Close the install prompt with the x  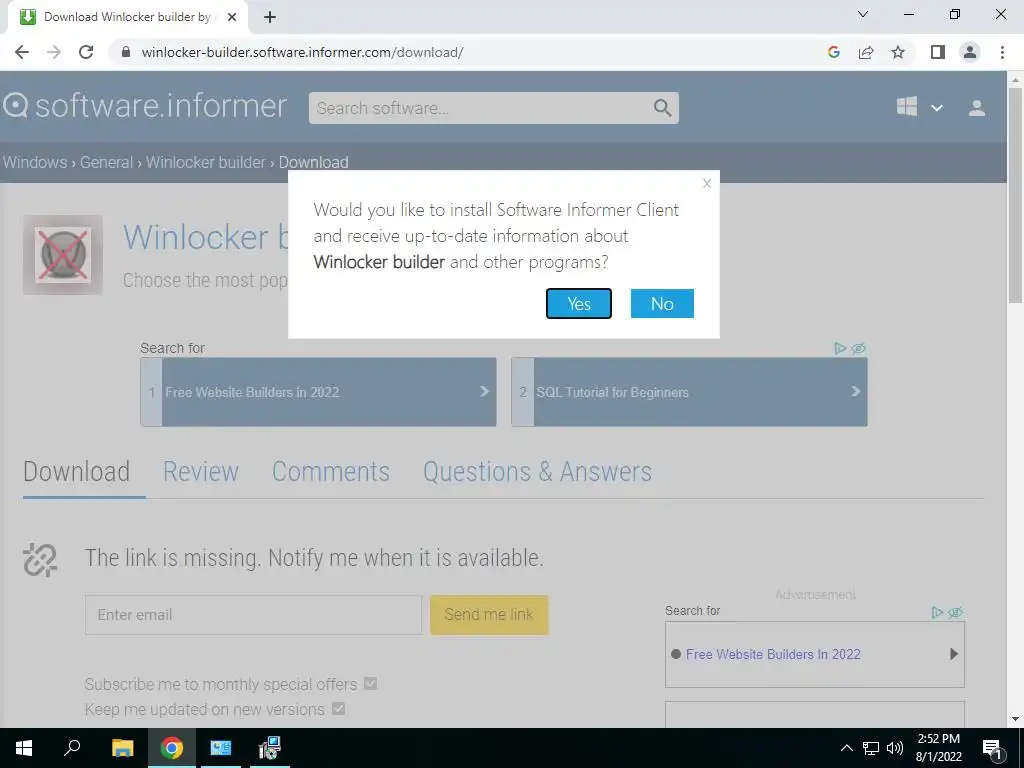(707, 184)
